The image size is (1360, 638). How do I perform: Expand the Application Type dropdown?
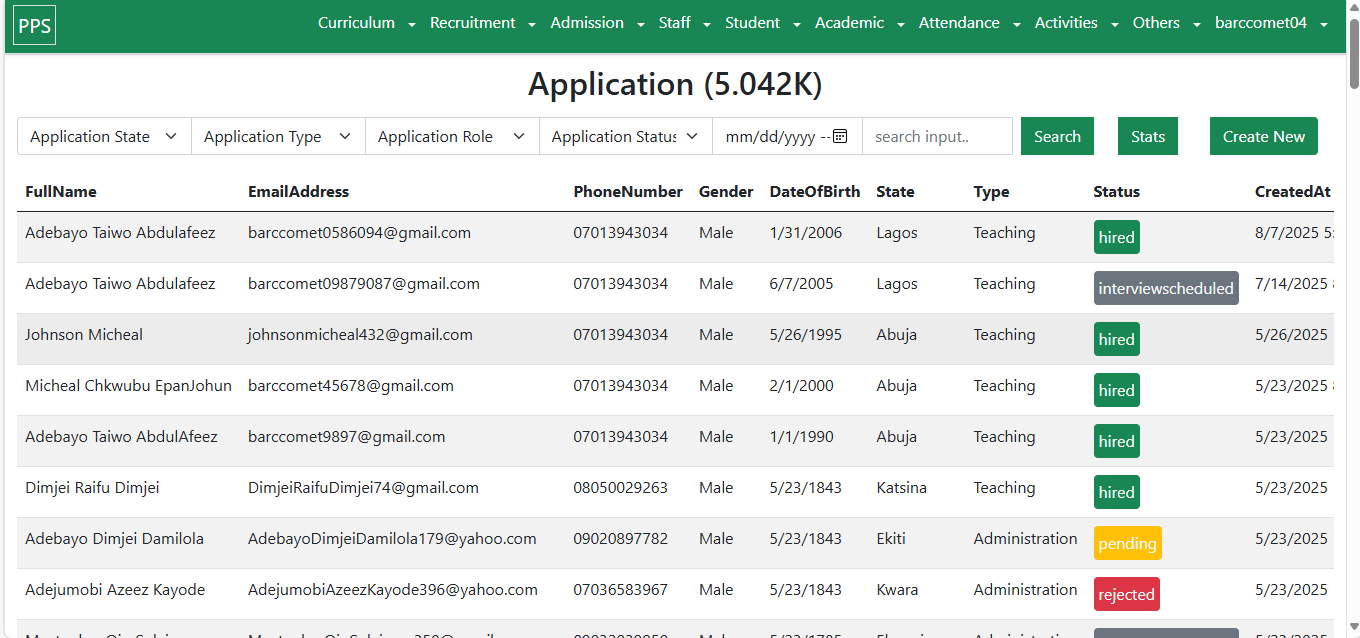[x=278, y=137]
